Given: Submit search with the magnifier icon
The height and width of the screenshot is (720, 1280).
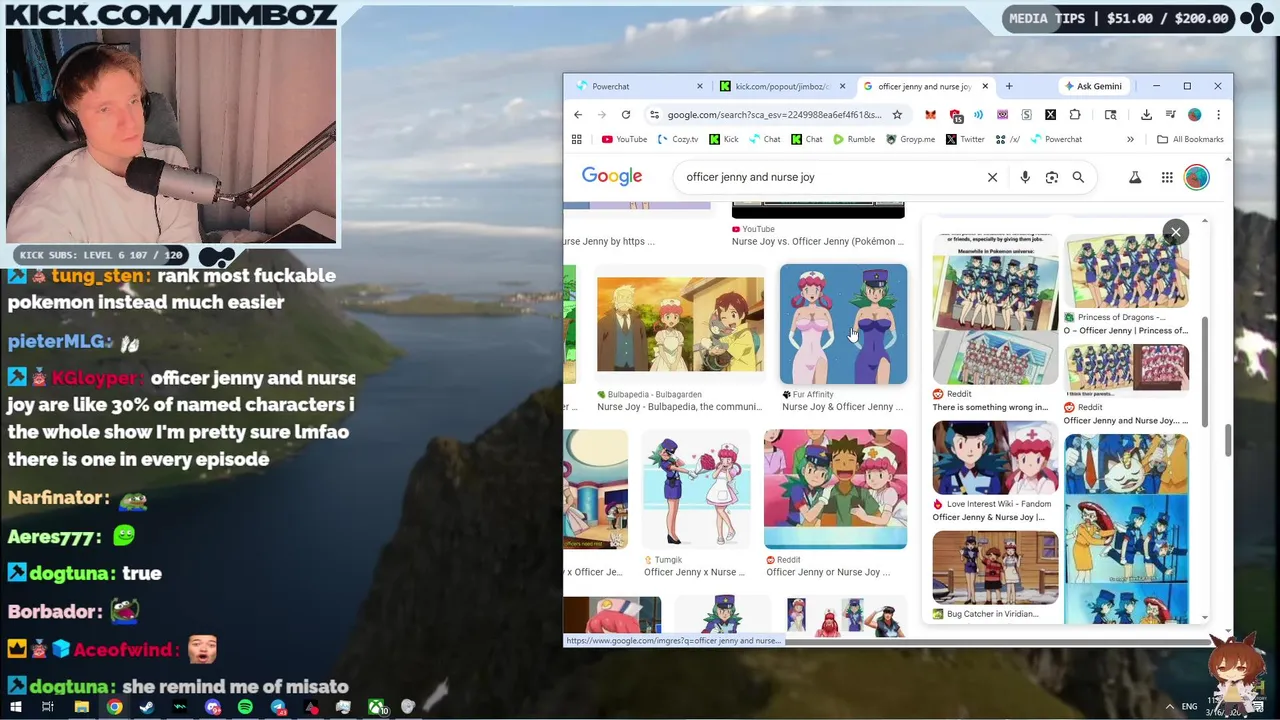Looking at the screenshot, I should click(x=1078, y=177).
